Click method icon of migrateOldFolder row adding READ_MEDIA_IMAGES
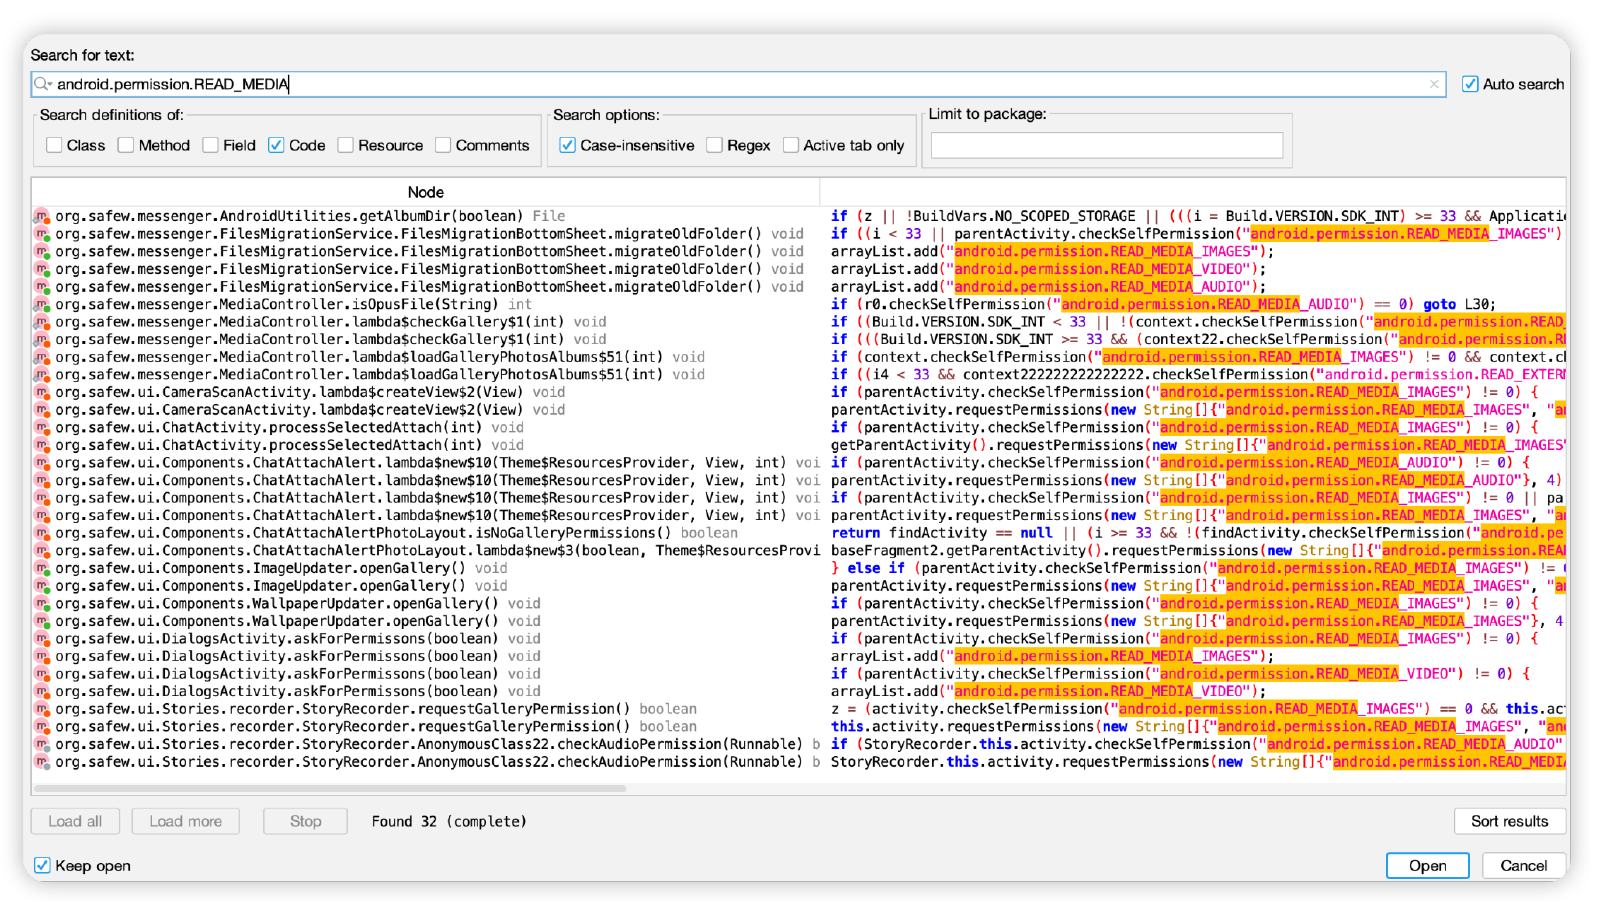The image size is (1612, 906). tap(42, 252)
